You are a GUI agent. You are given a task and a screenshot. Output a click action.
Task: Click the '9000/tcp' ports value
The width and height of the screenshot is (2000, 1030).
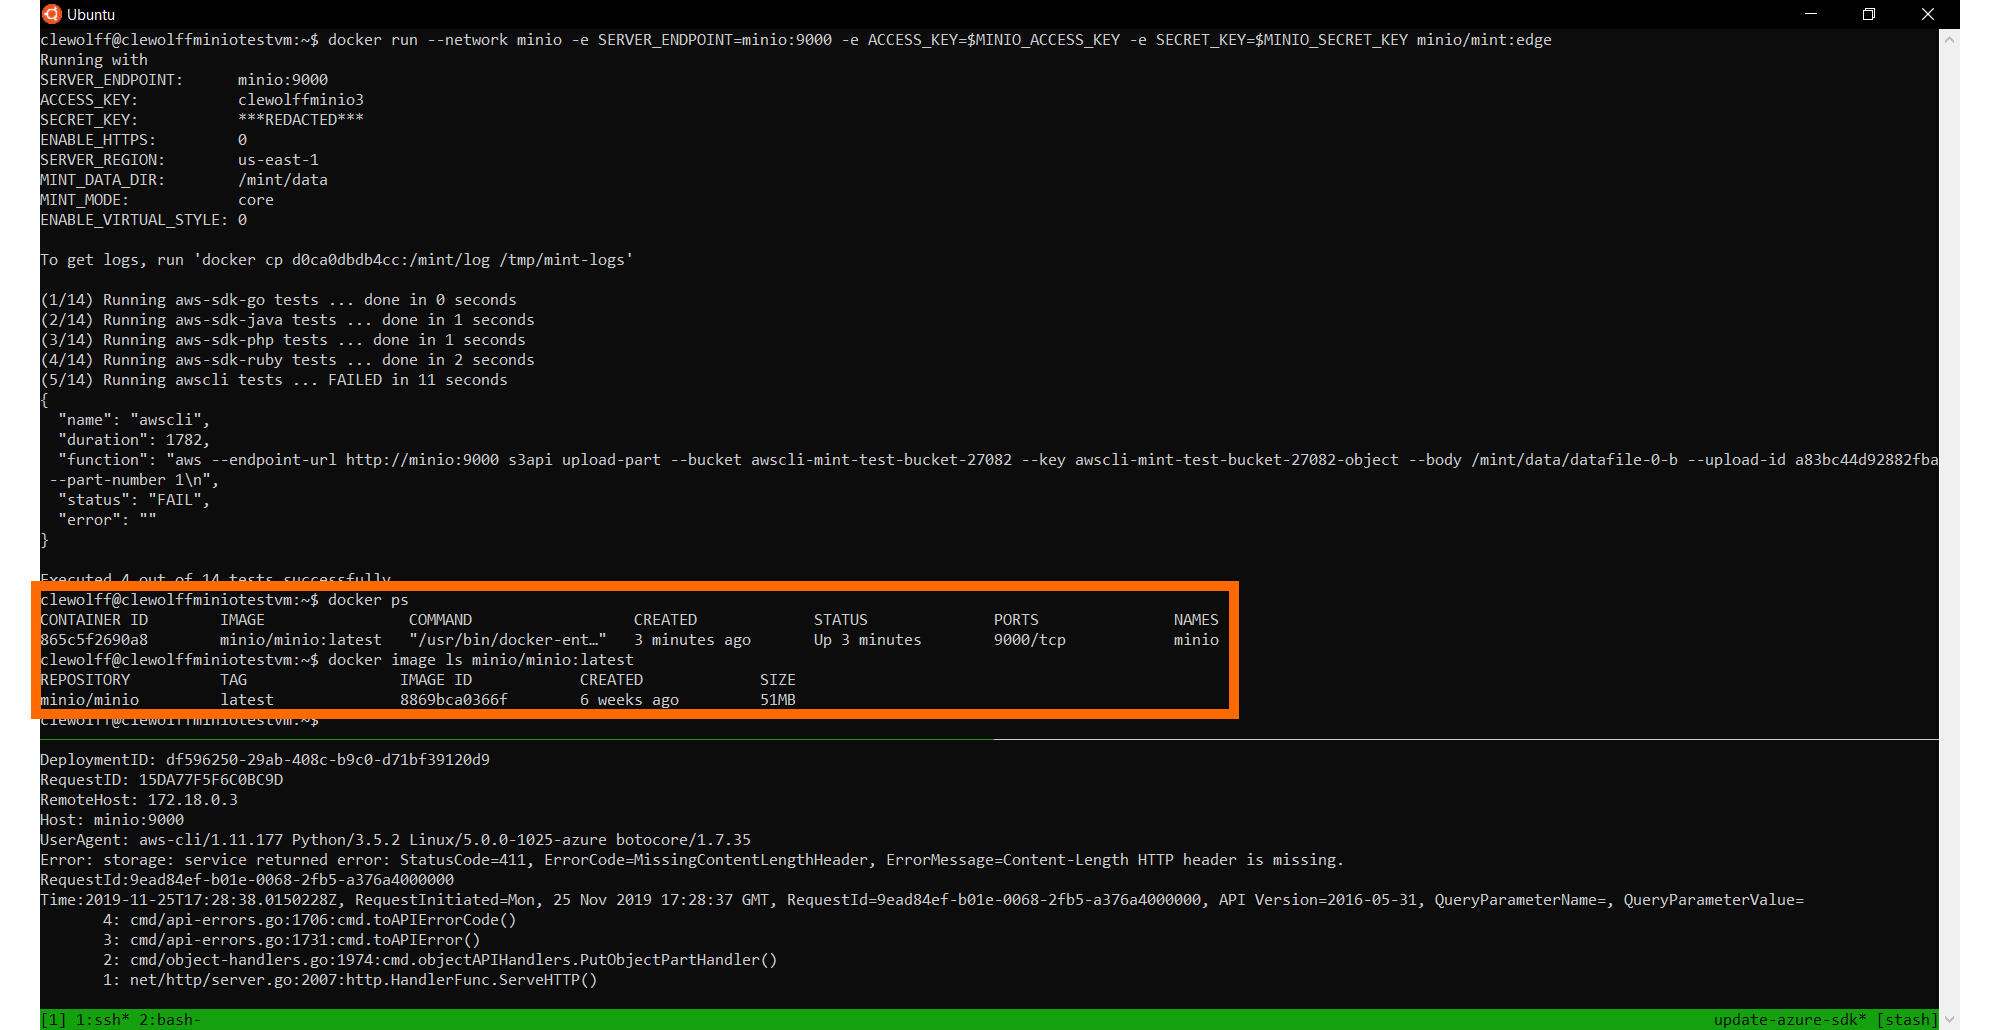(1030, 640)
